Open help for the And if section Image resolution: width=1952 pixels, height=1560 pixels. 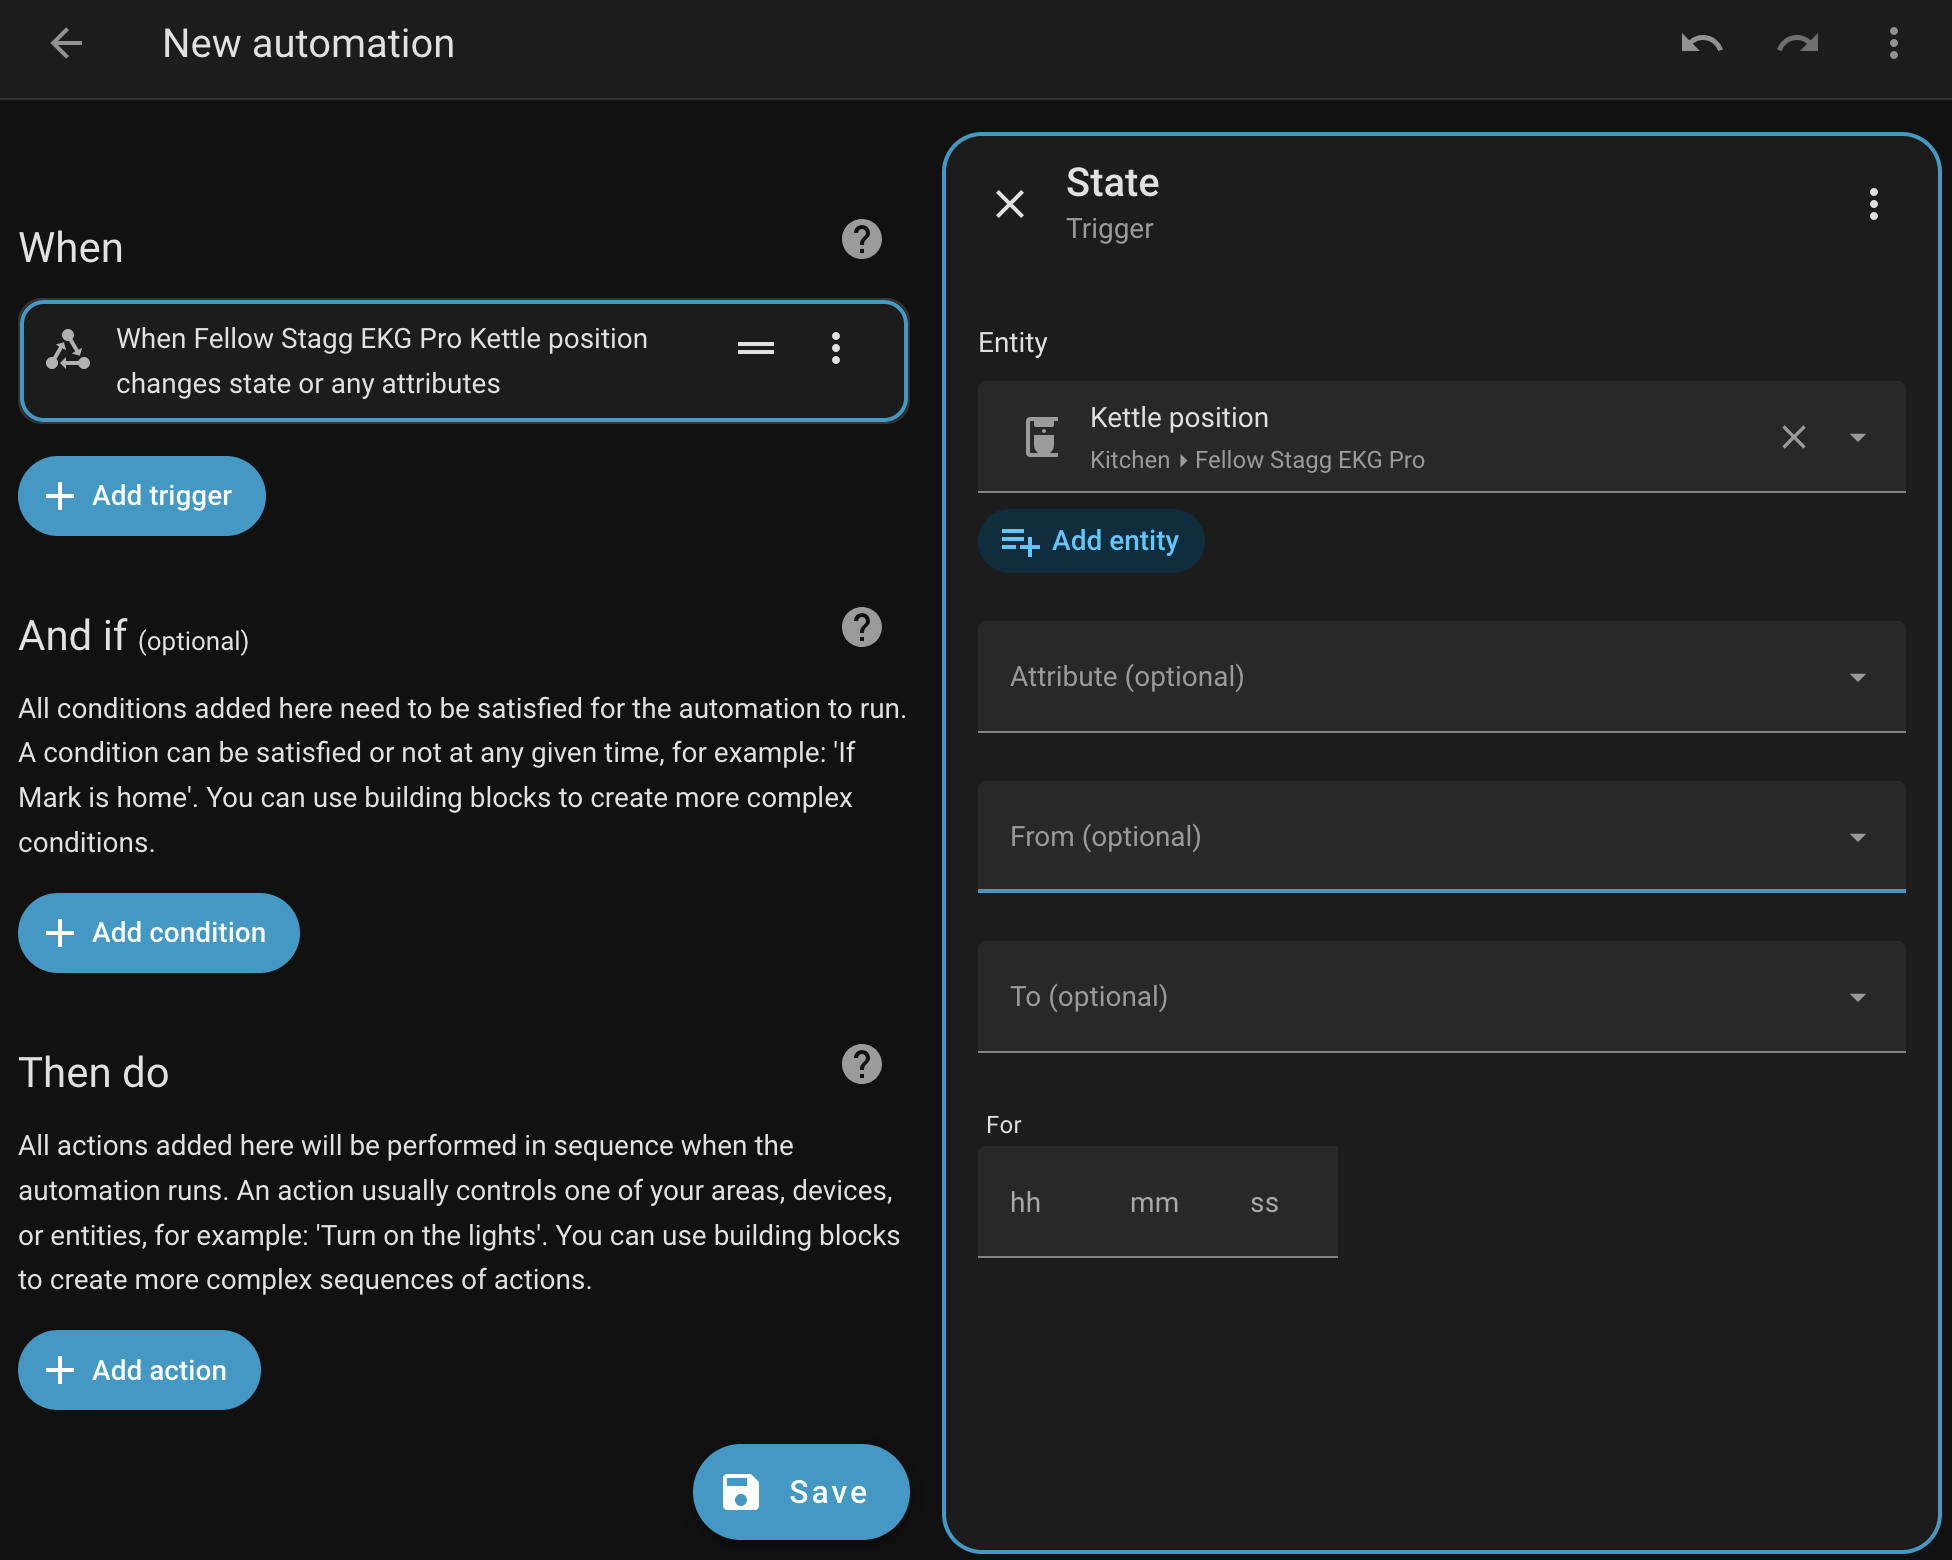point(861,627)
